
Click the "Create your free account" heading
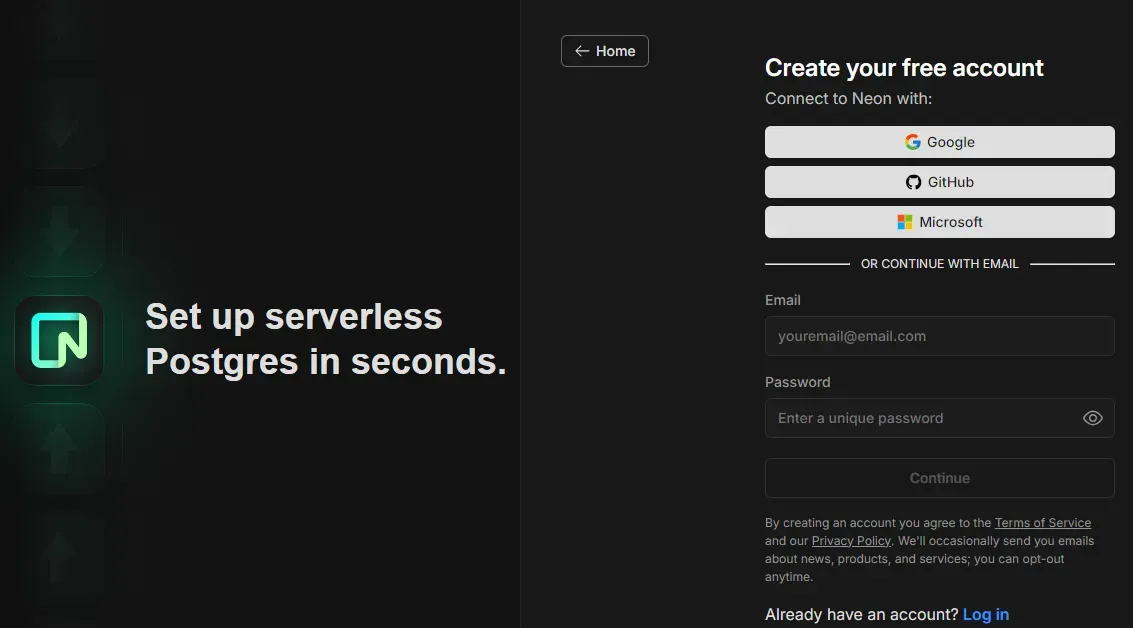pyautogui.click(x=904, y=68)
